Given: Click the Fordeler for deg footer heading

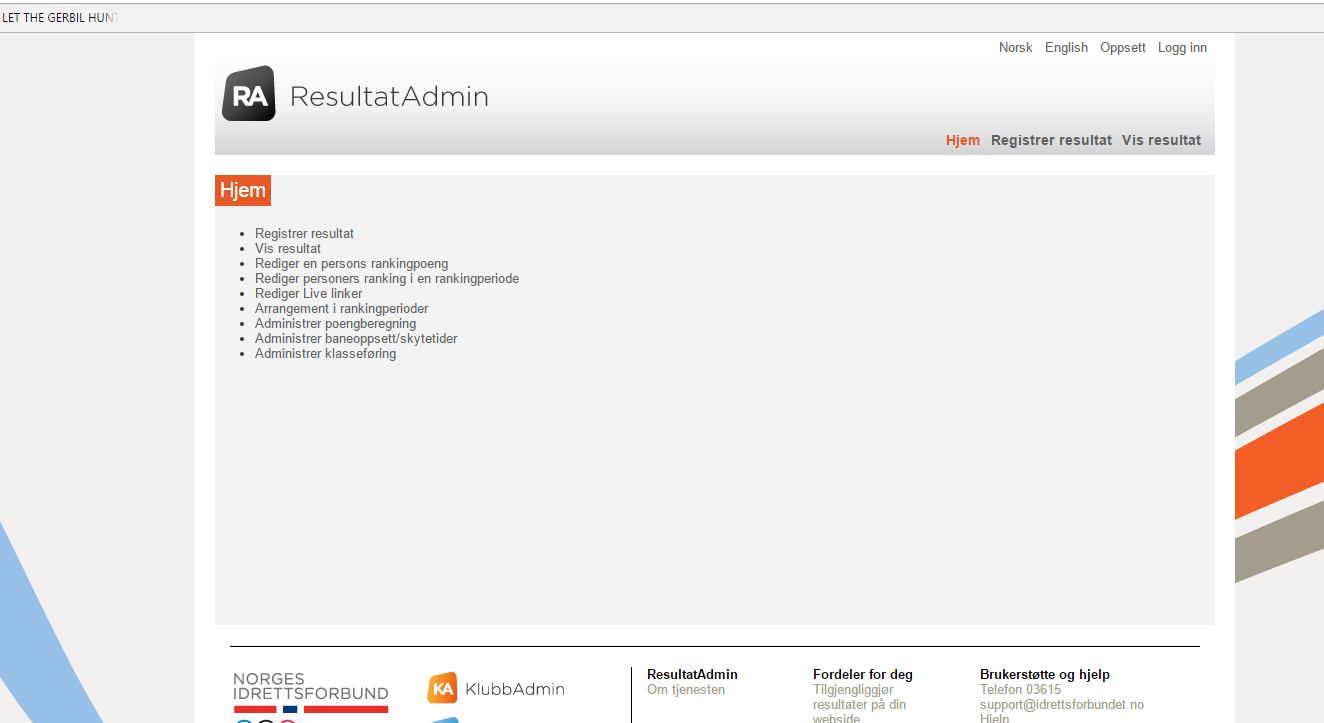Looking at the screenshot, I should point(863,675).
